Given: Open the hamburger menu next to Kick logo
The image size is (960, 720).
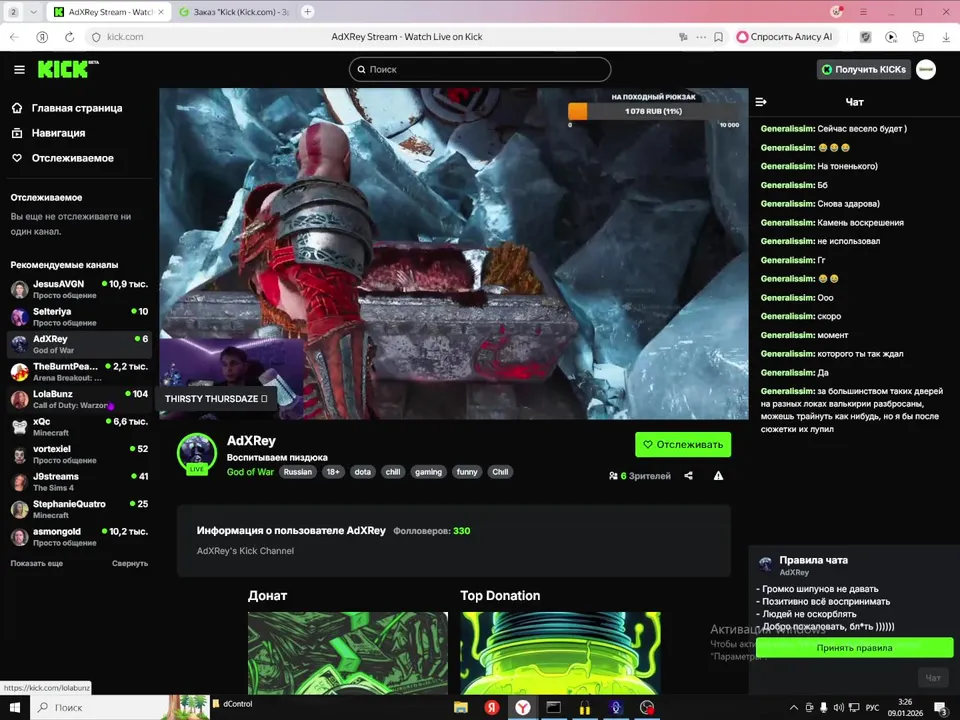Looking at the screenshot, I should coord(20,70).
